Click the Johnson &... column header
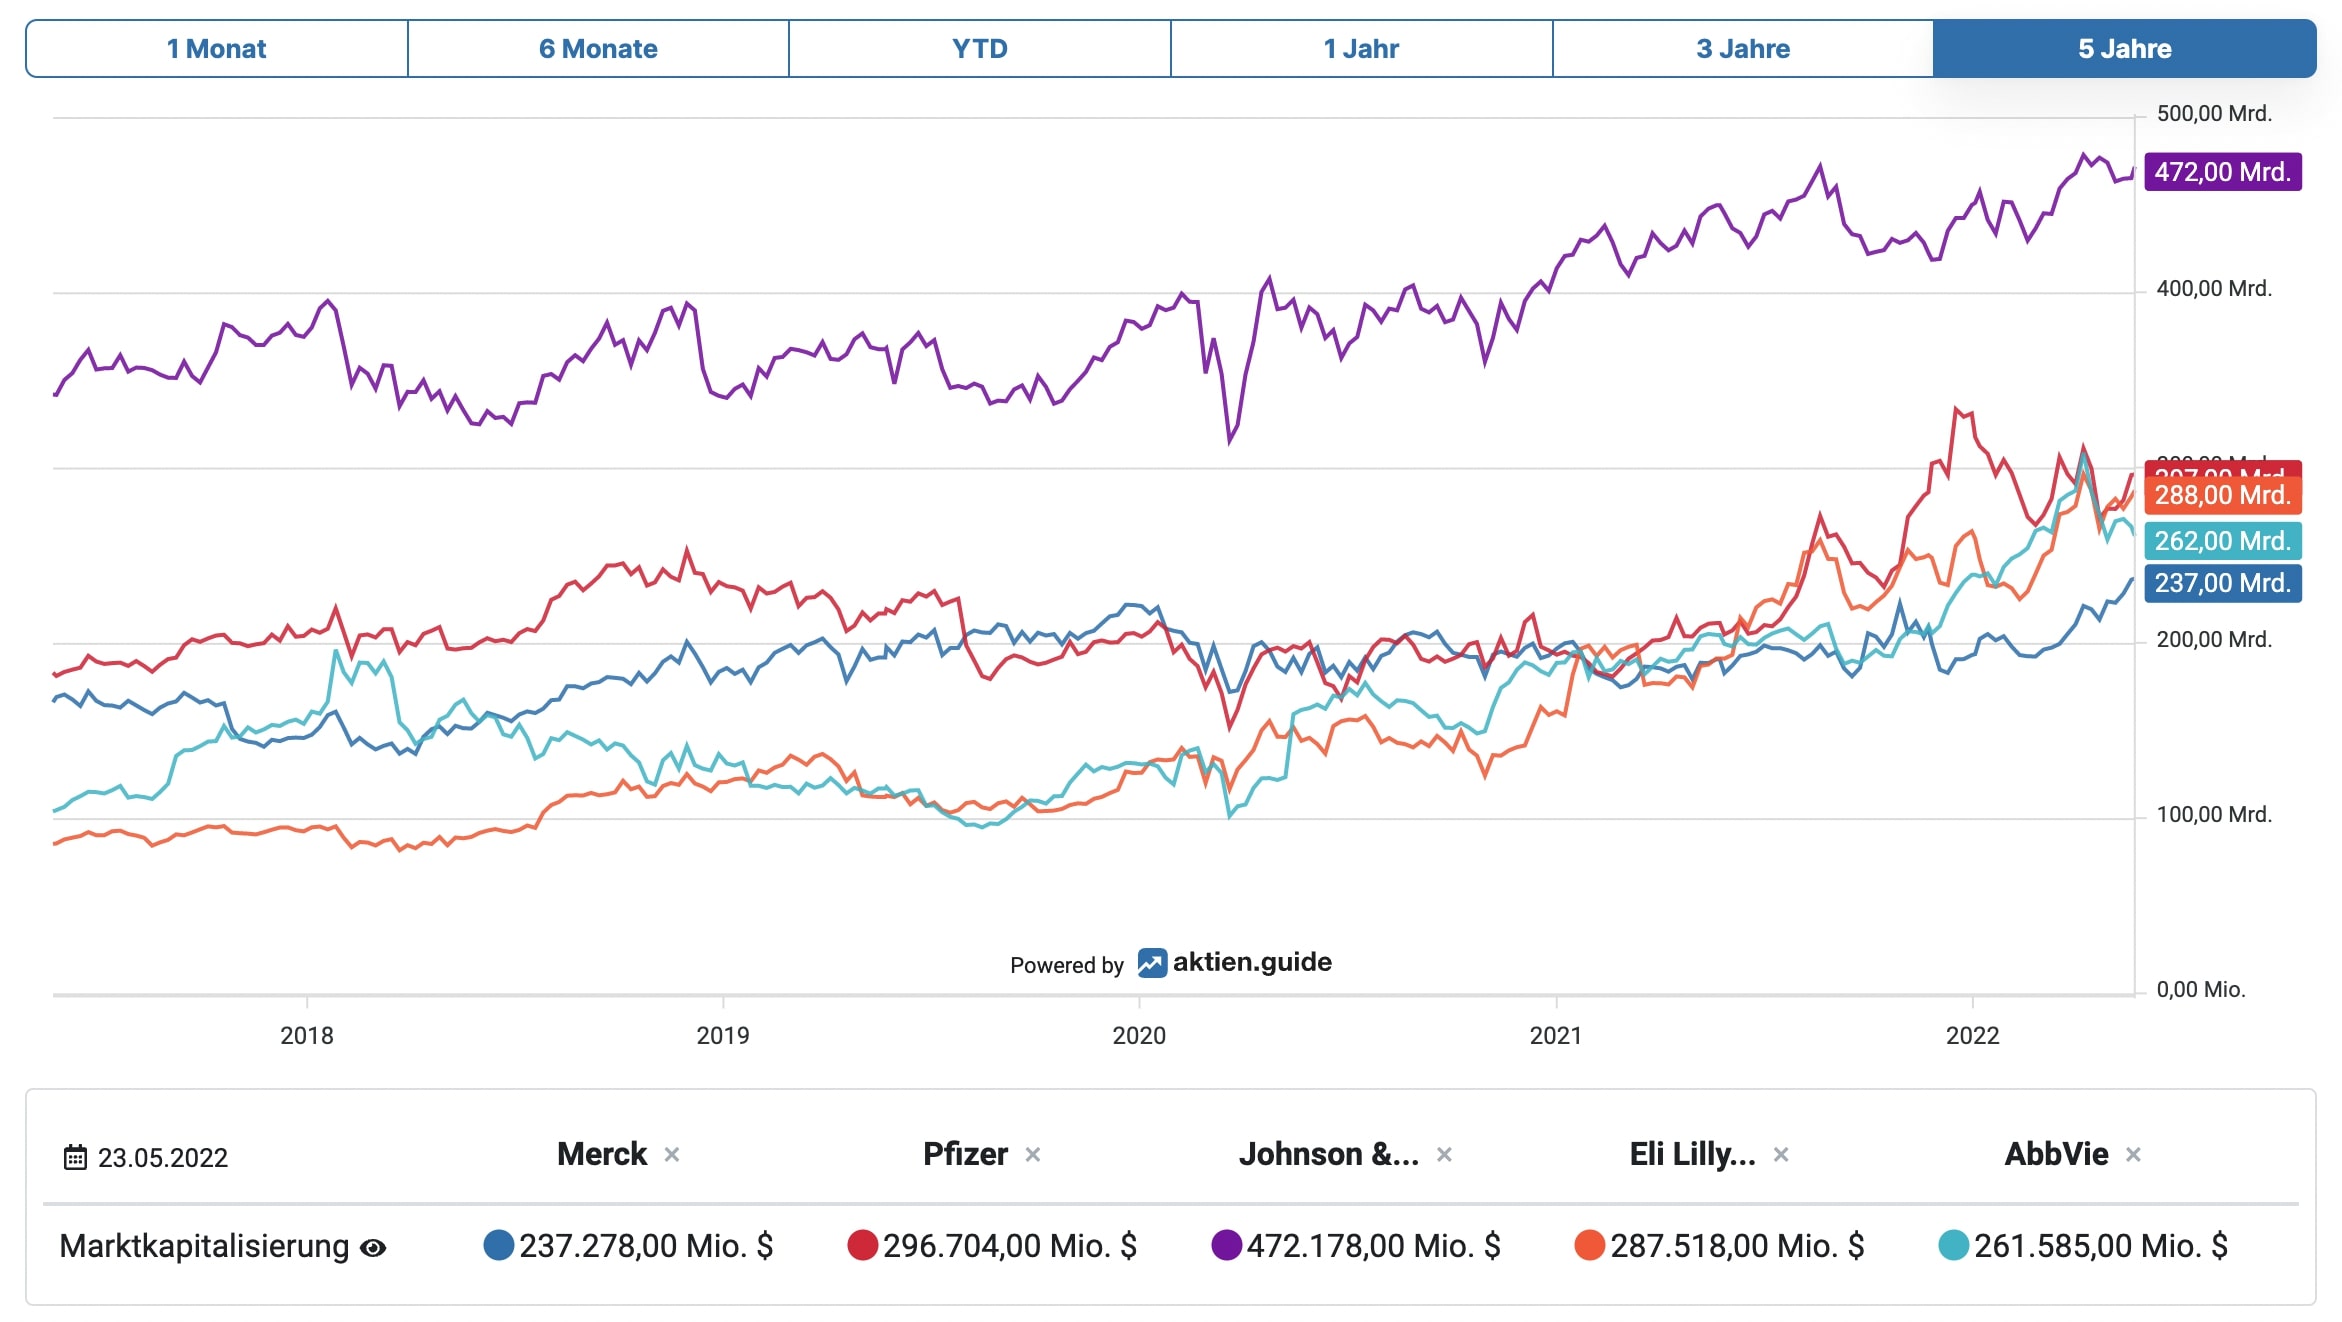 coord(1329,1154)
